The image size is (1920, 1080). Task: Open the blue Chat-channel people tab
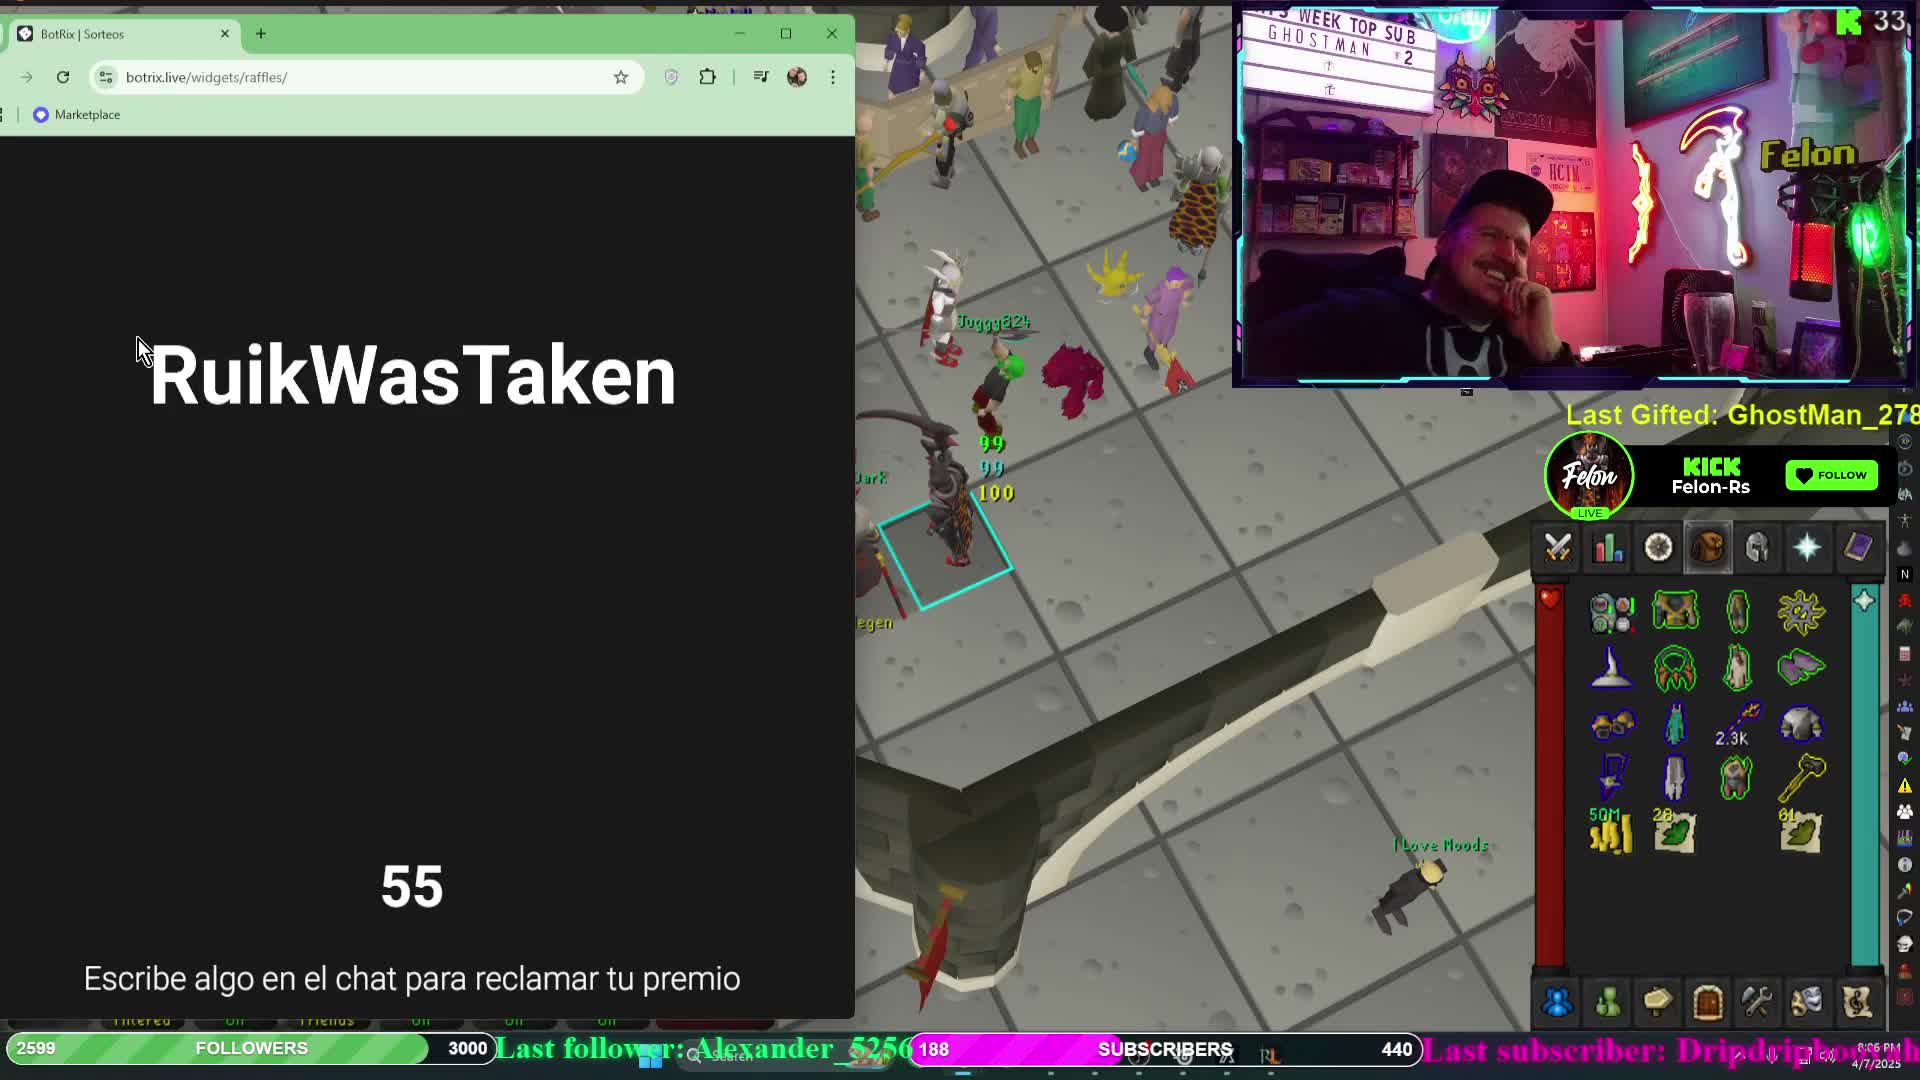pyautogui.click(x=1557, y=1002)
